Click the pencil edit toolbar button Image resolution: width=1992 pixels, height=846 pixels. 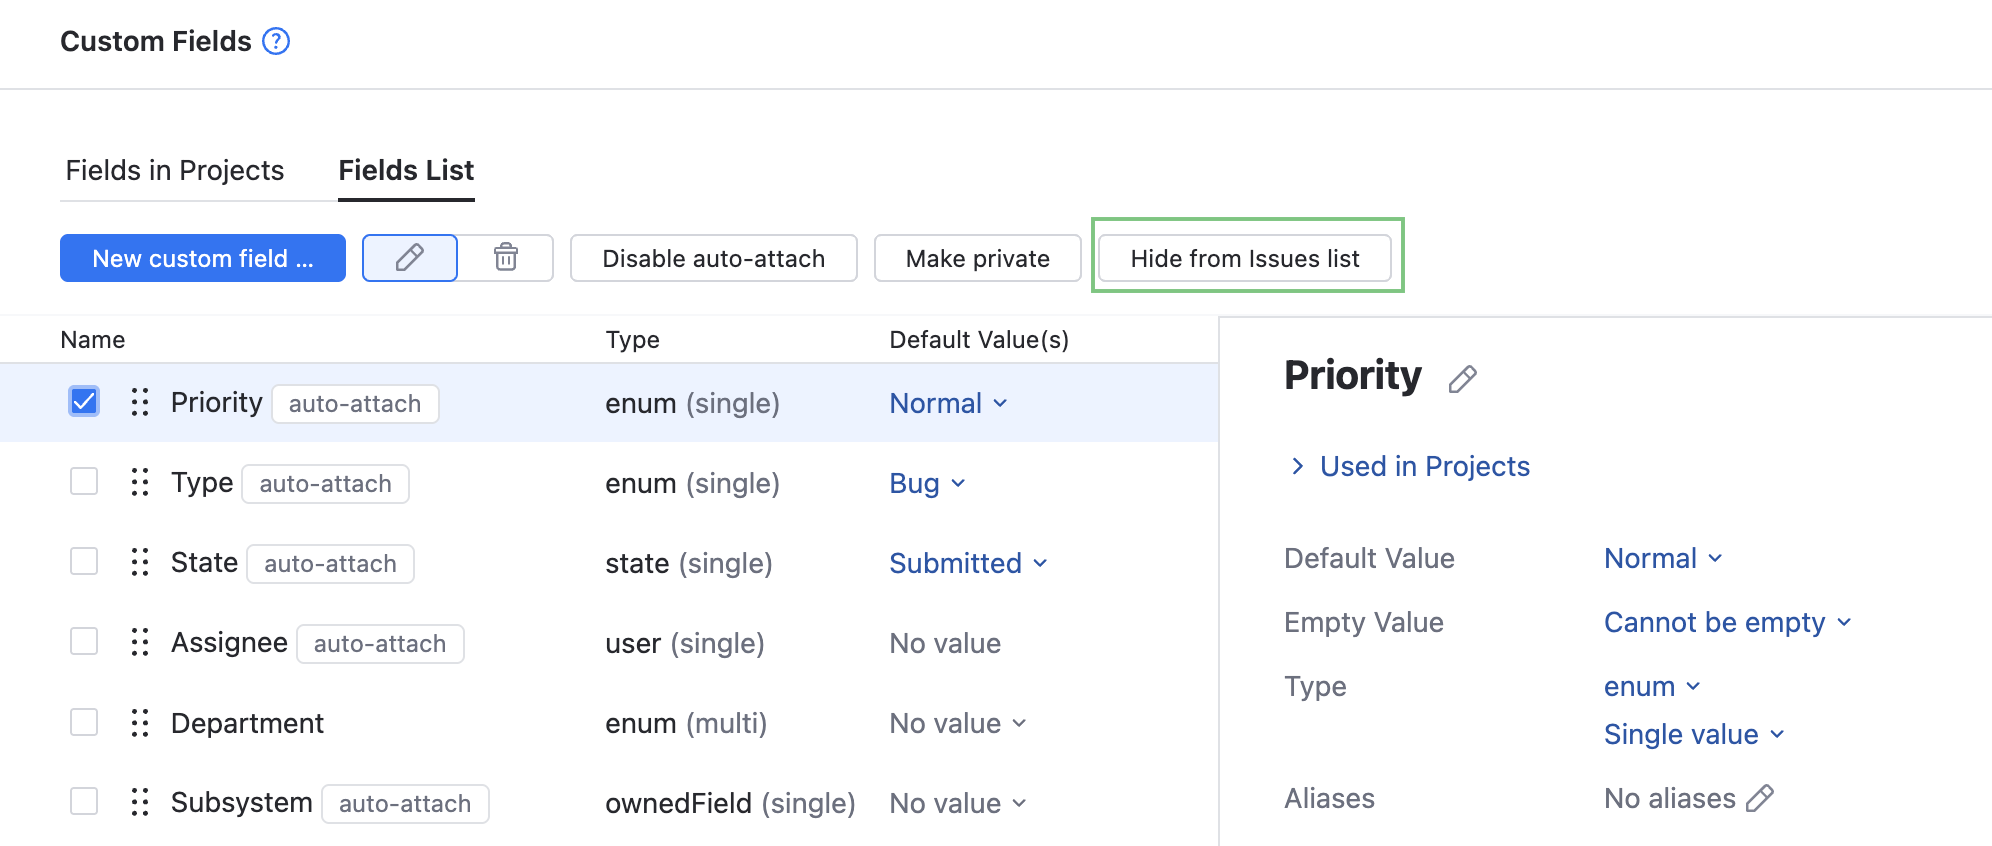[410, 258]
